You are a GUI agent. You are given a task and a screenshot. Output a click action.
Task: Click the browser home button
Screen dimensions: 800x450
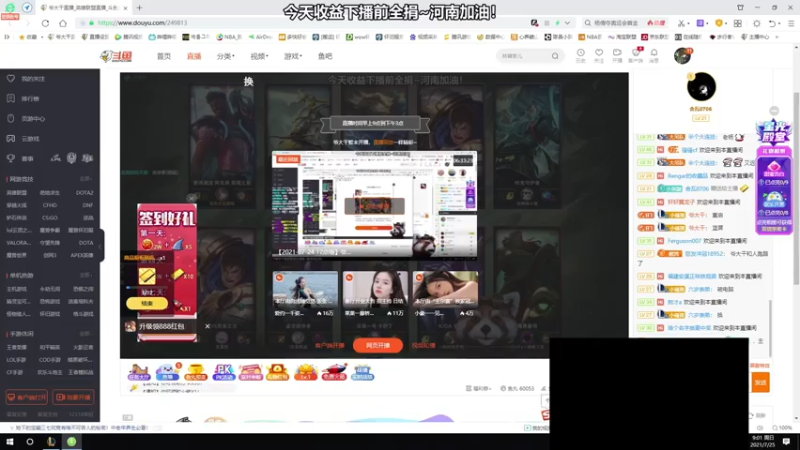tap(63, 23)
